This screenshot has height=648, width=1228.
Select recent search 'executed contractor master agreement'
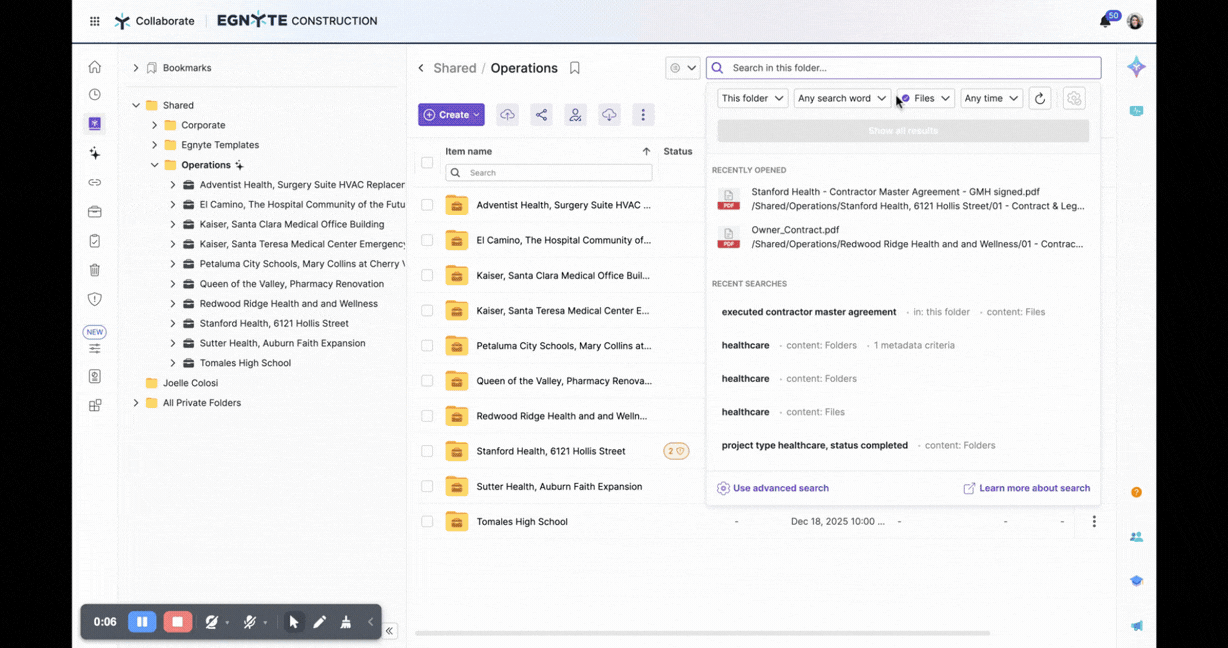tap(809, 312)
